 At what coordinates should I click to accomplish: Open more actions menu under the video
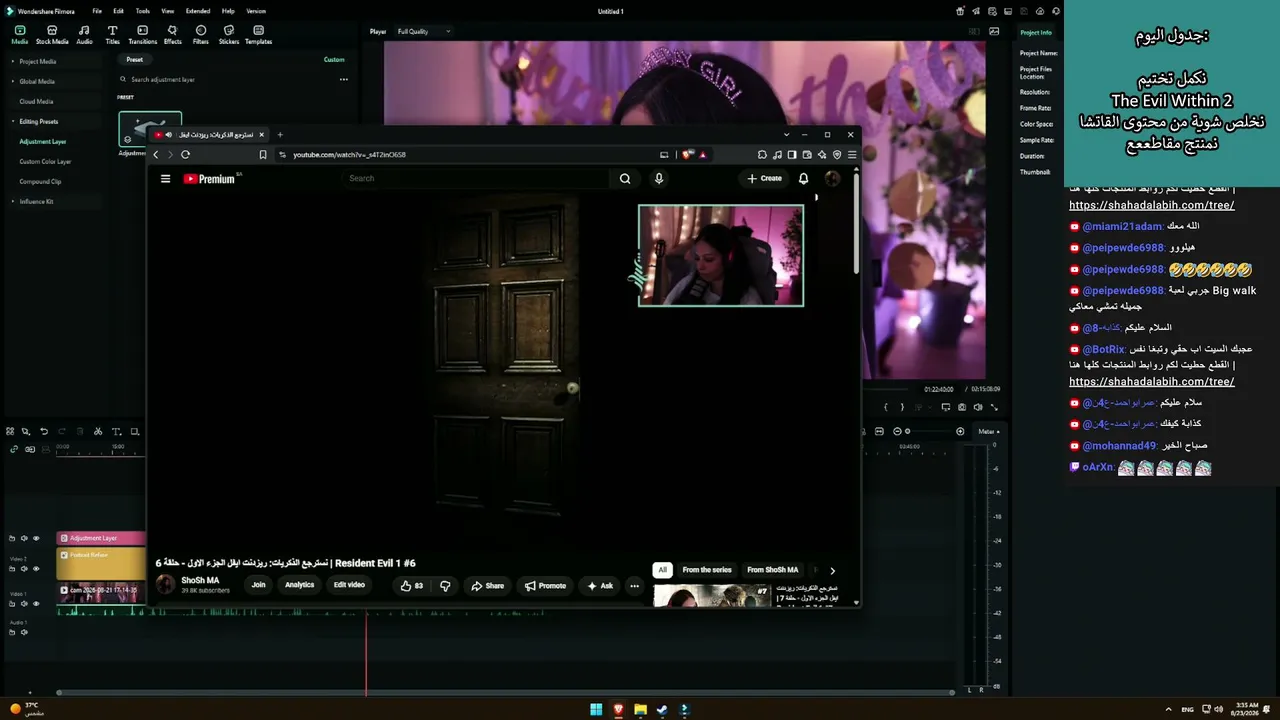[x=634, y=586]
